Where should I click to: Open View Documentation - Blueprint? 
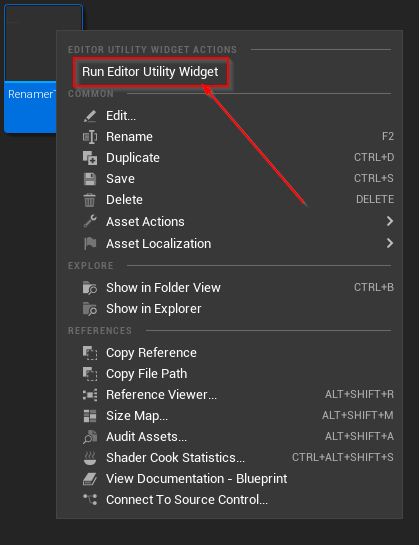coord(229,479)
